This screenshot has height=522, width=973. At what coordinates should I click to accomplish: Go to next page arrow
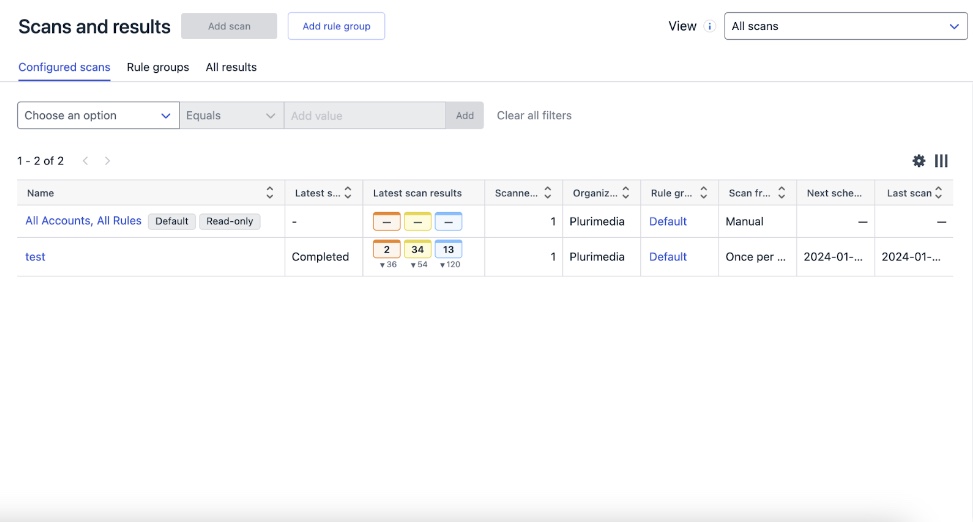coord(107,161)
